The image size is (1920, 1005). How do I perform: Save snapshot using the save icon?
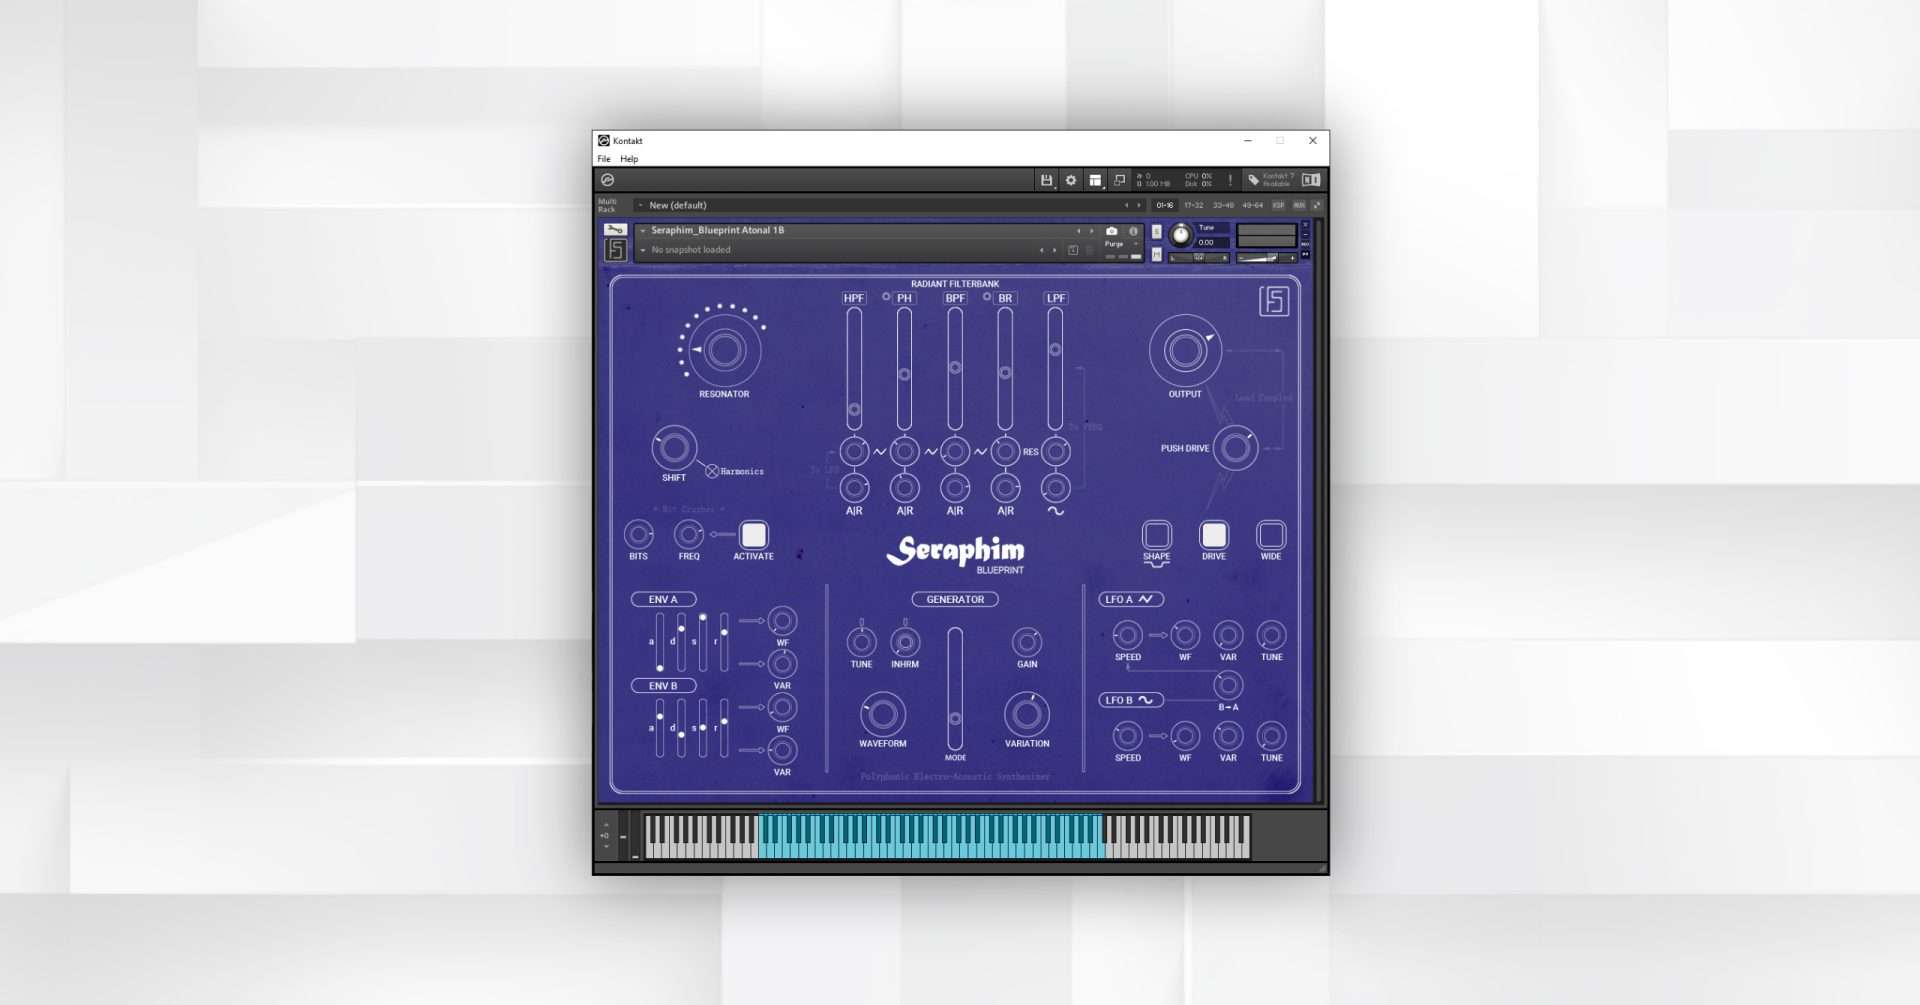point(1073,250)
